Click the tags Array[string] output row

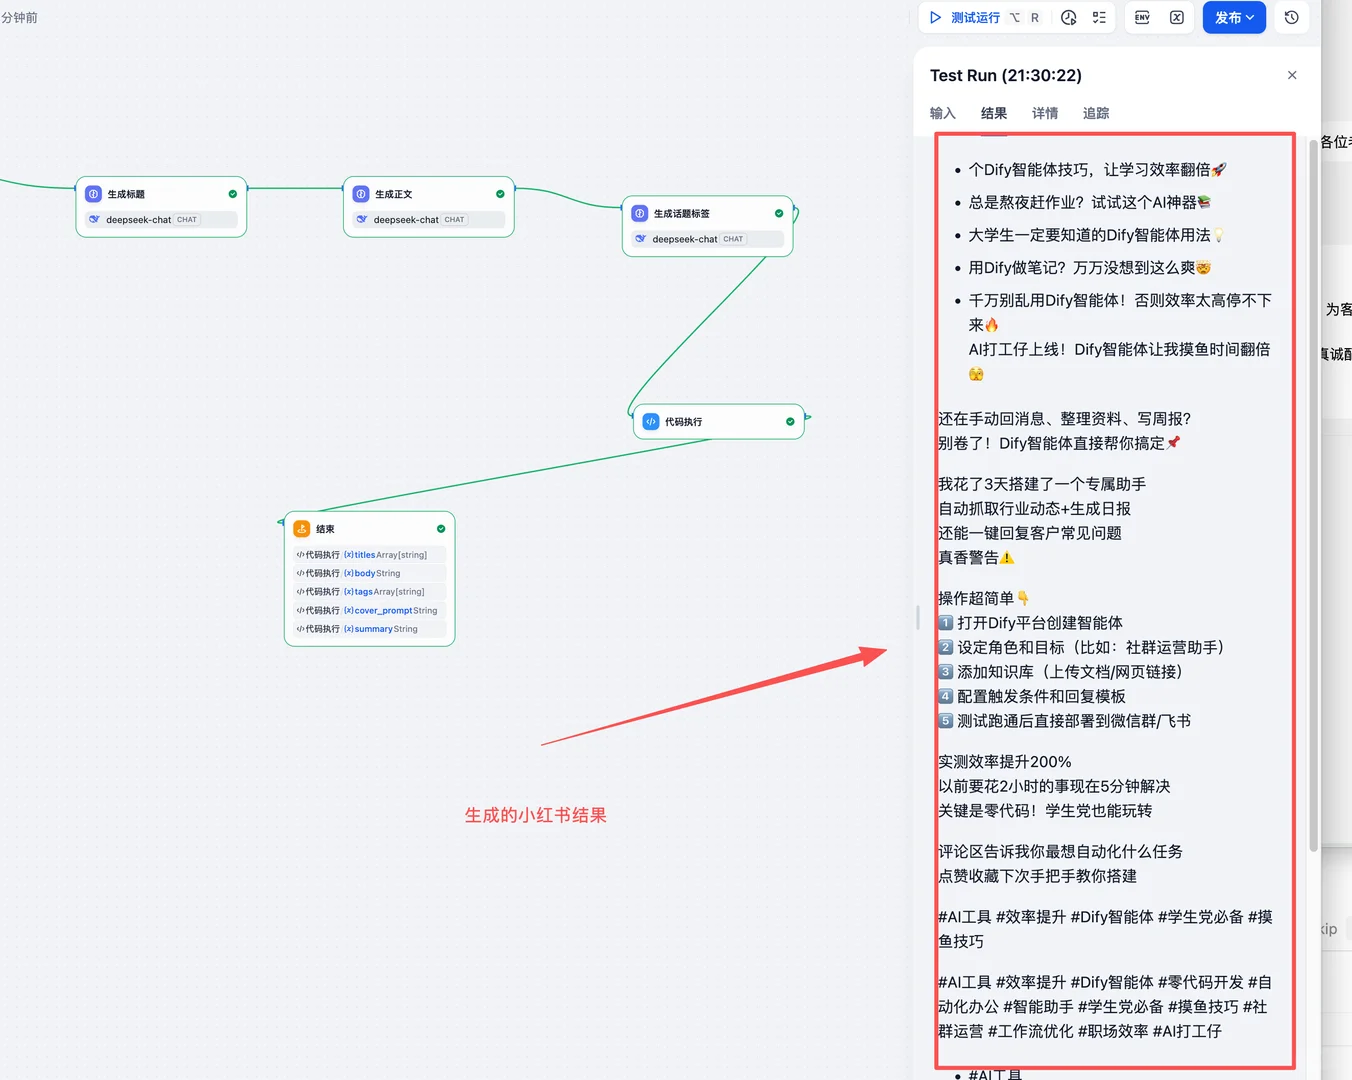click(x=369, y=592)
